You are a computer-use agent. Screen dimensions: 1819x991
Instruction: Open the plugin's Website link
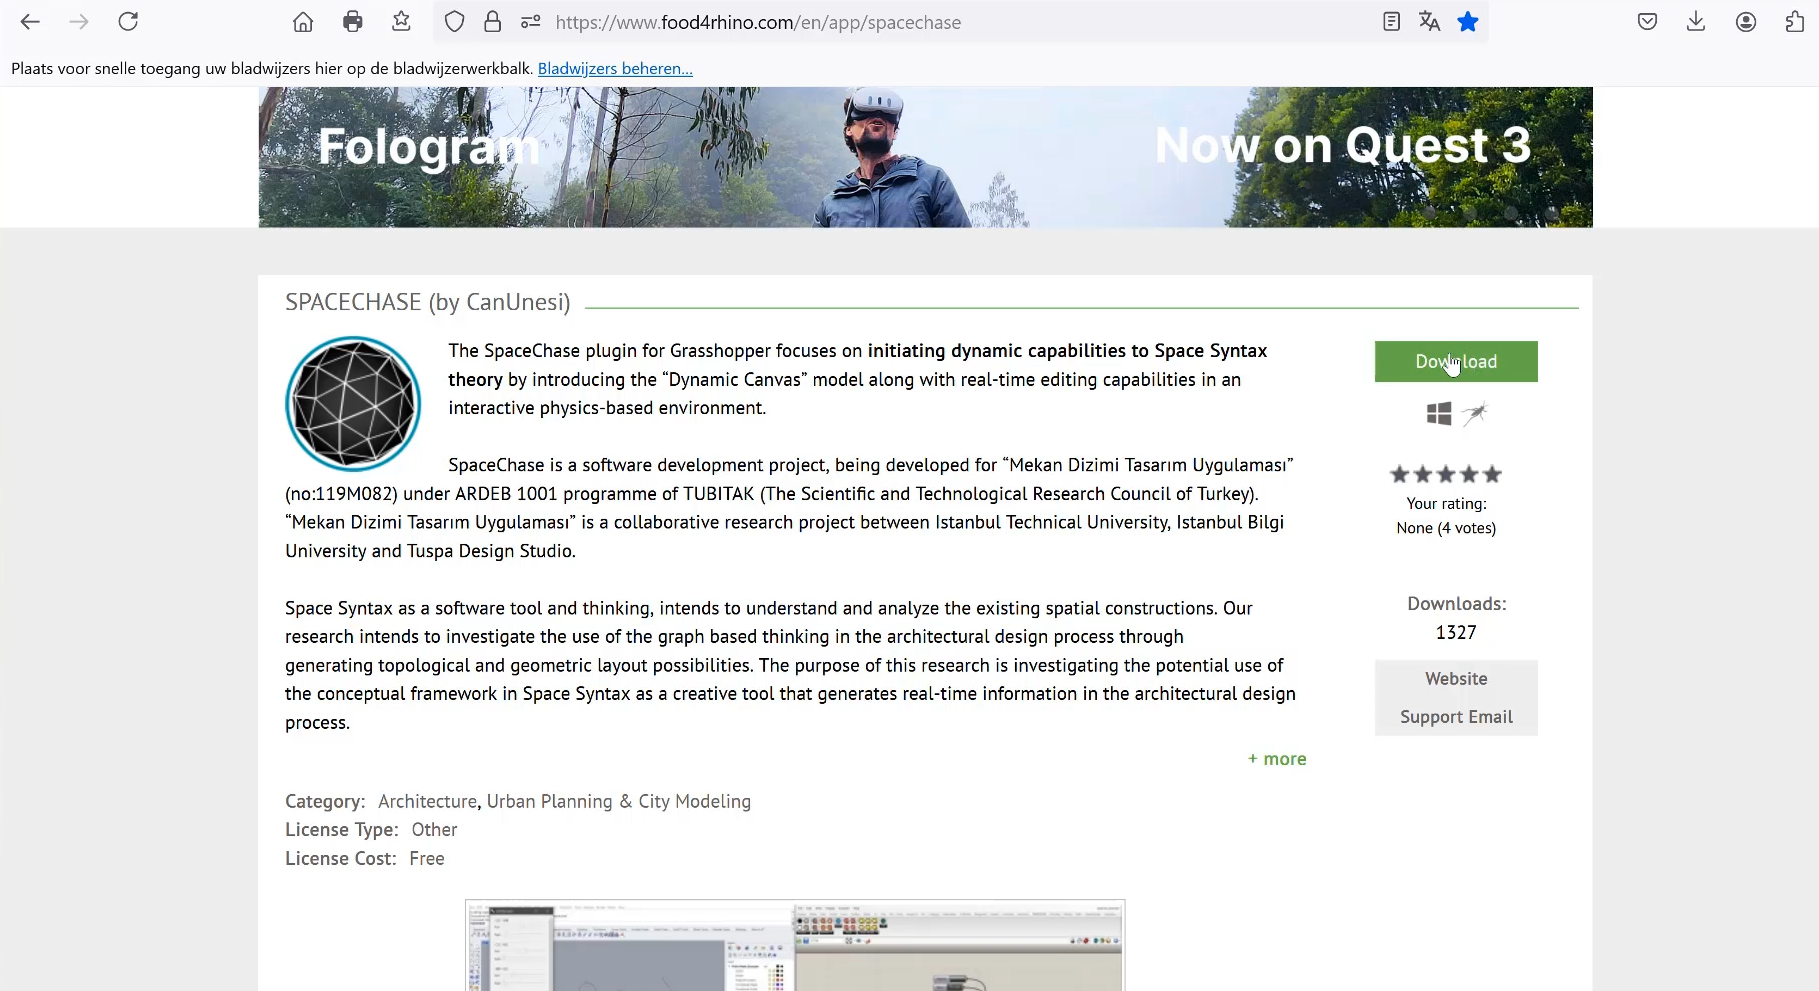pyautogui.click(x=1456, y=679)
